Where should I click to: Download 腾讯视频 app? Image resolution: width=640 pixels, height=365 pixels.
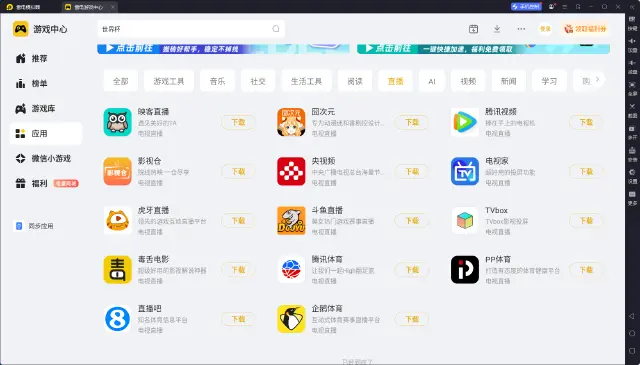586,122
